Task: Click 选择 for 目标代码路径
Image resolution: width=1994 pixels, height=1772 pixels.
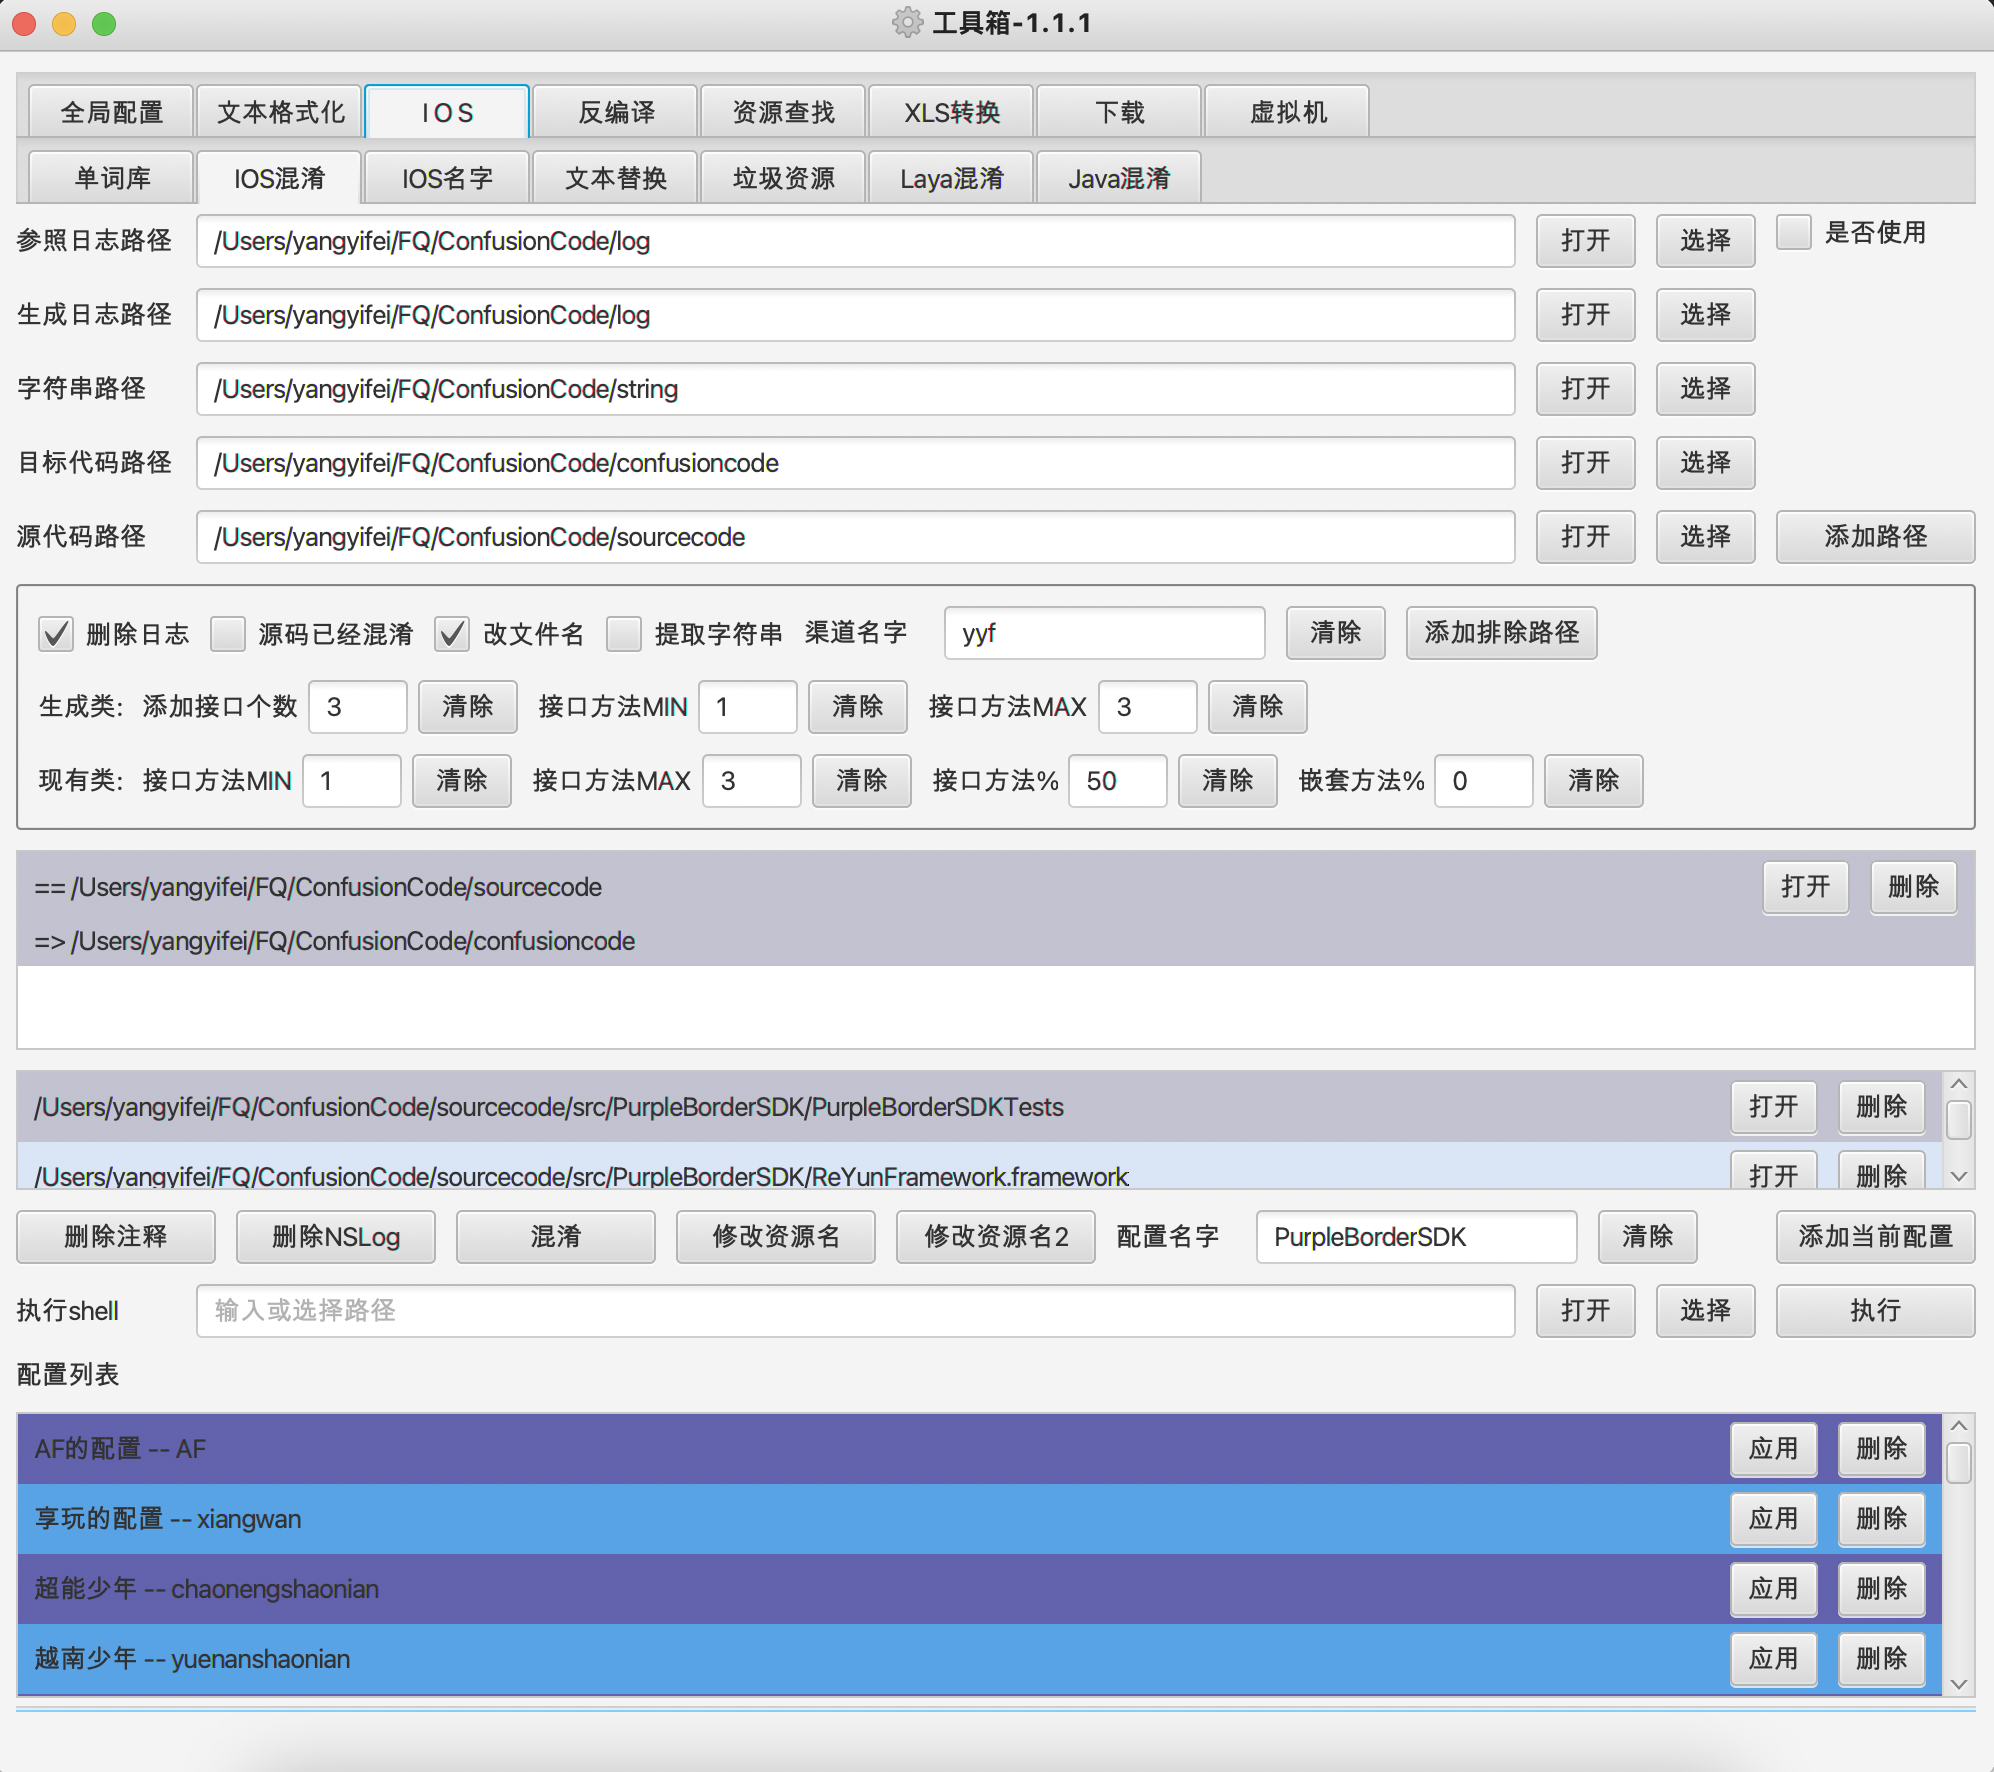Action: (1706, 463)
